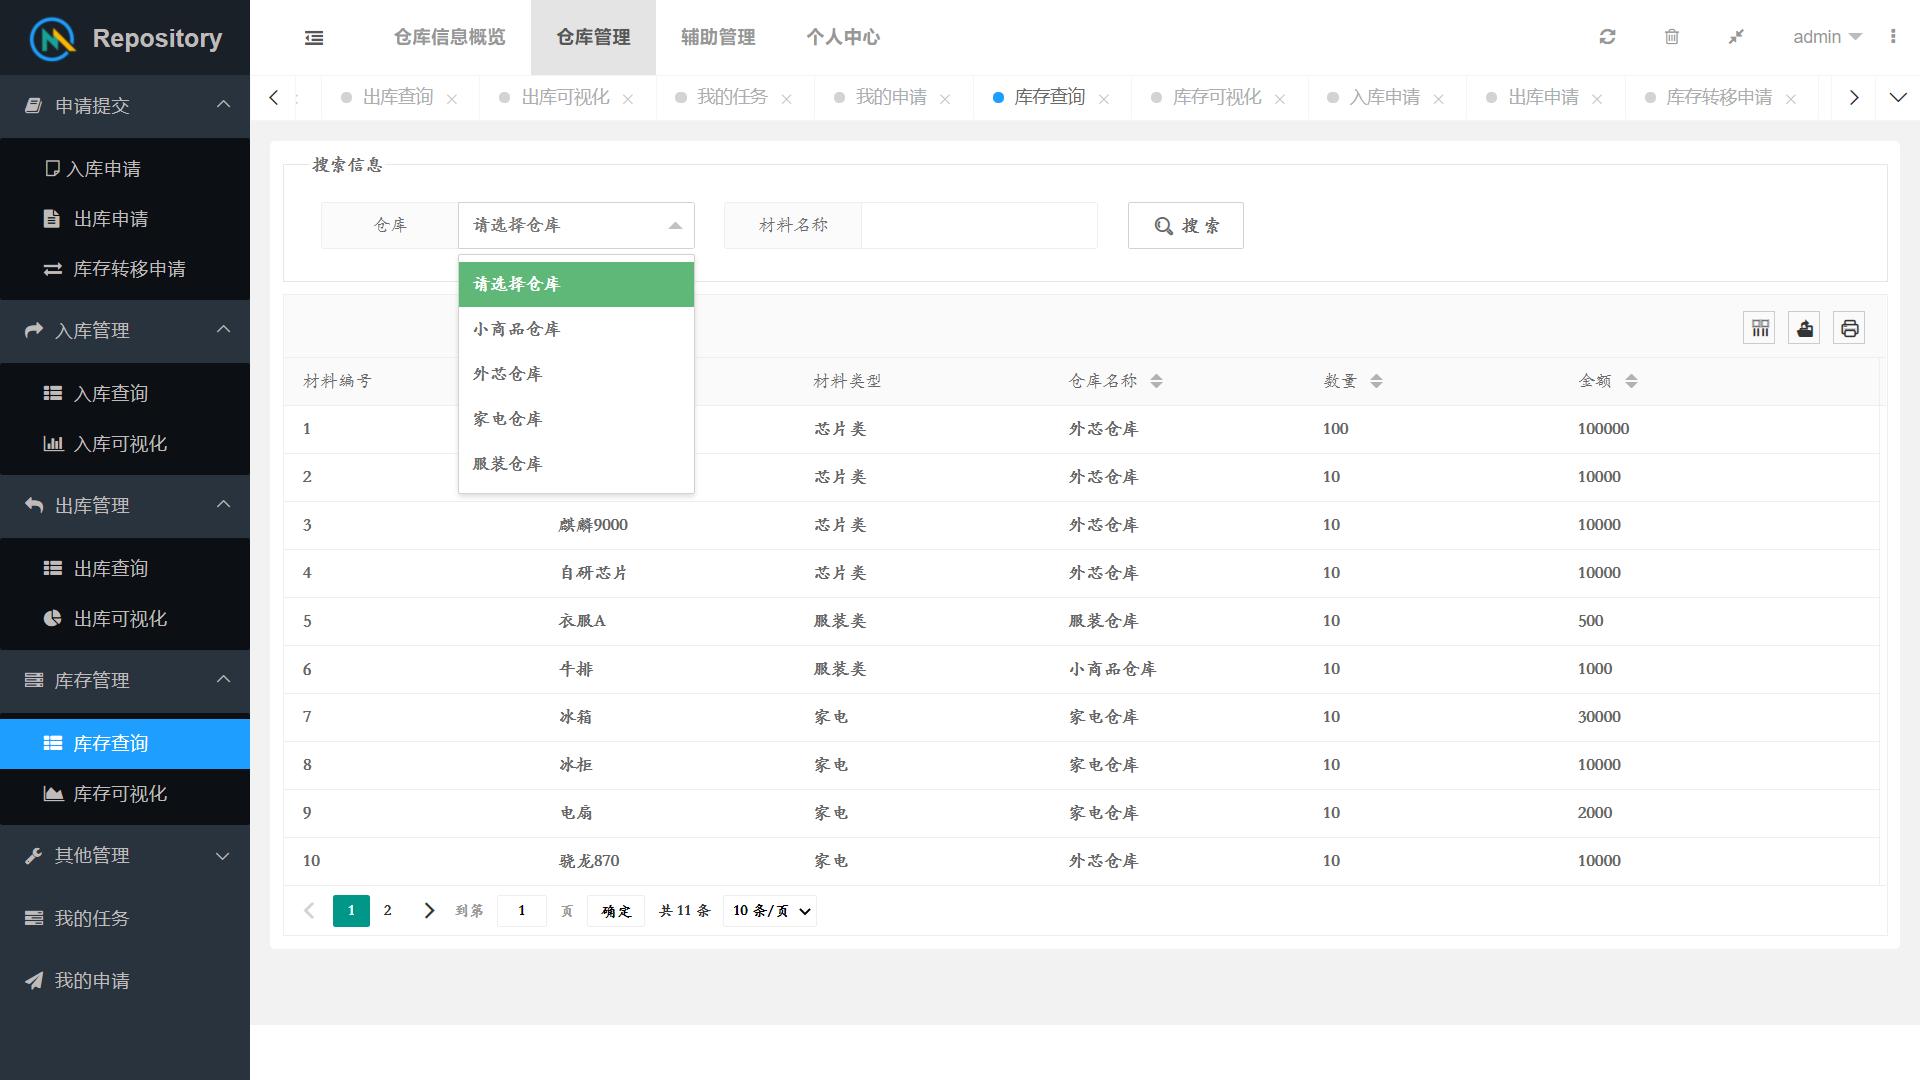Collapse the 申请提交 sidebar section

(125, 105)
